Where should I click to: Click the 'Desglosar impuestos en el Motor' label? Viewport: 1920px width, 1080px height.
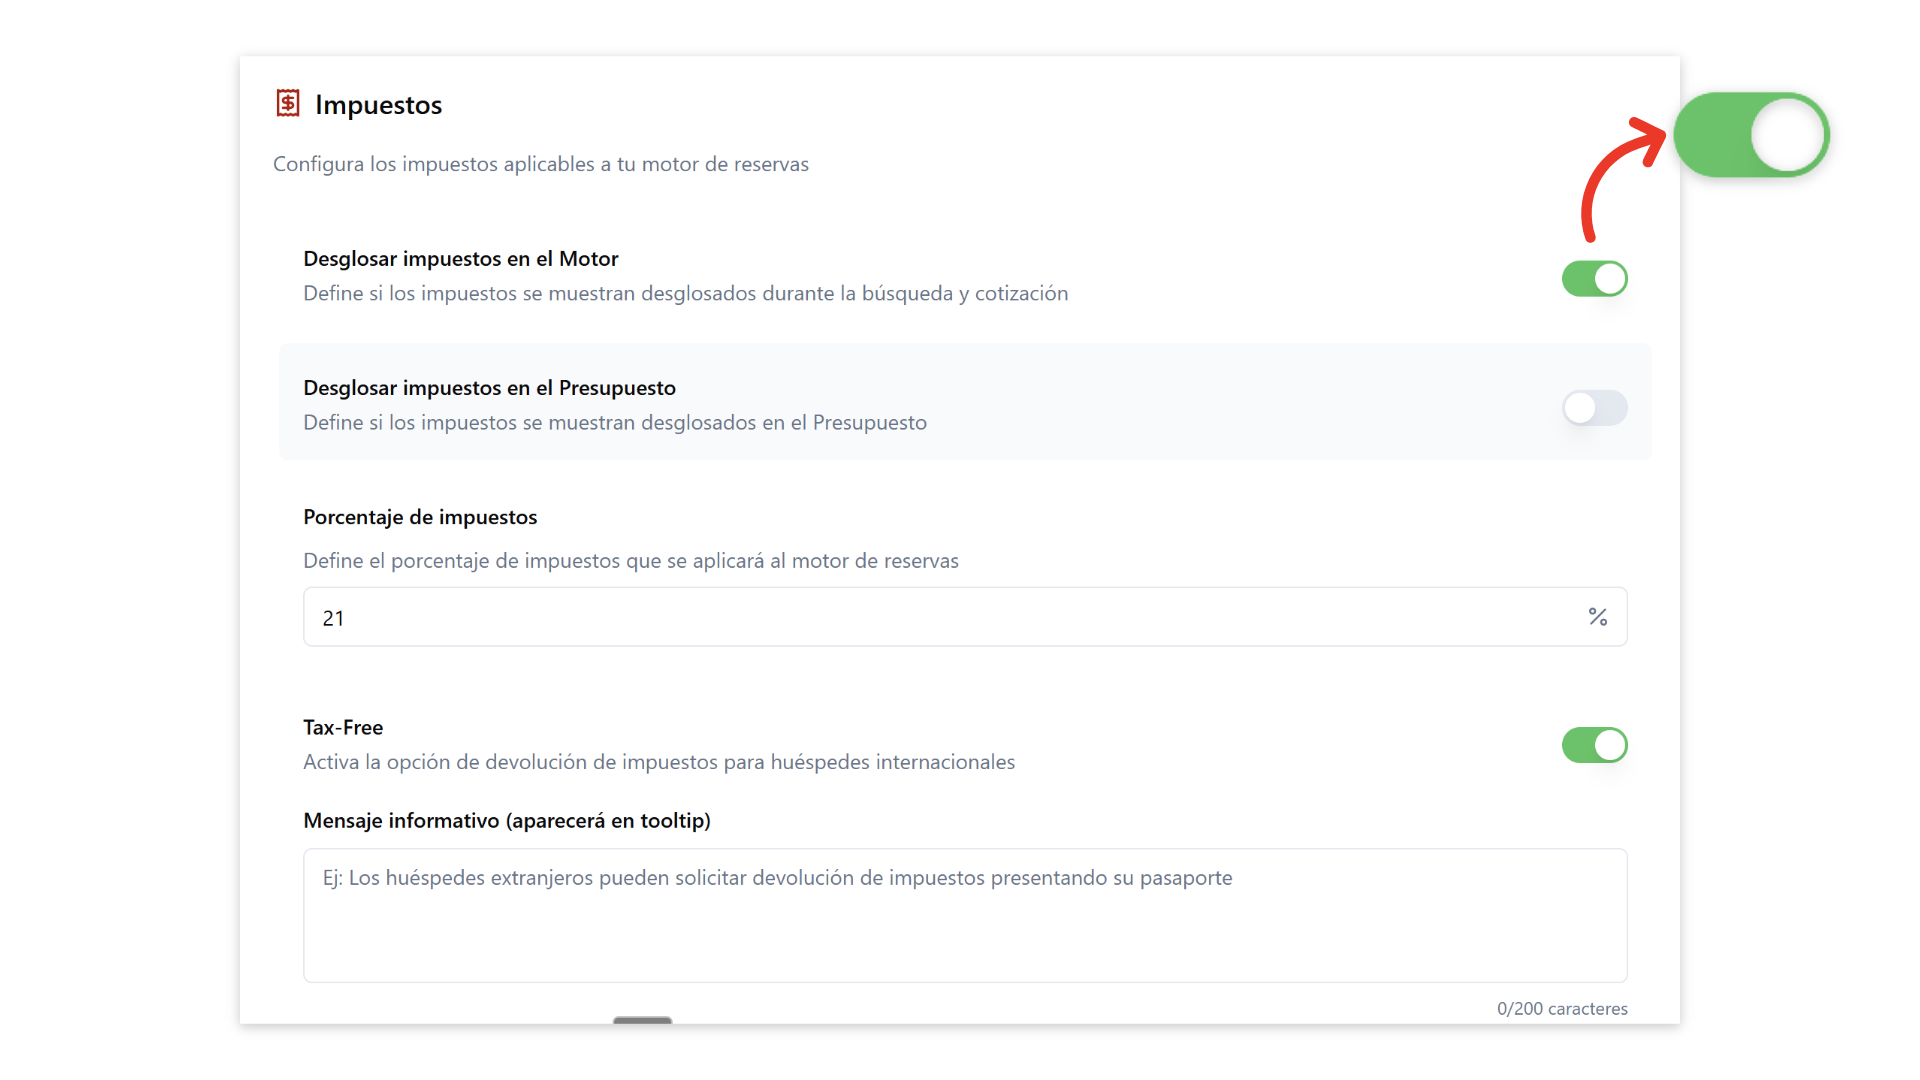pos(461,259)
